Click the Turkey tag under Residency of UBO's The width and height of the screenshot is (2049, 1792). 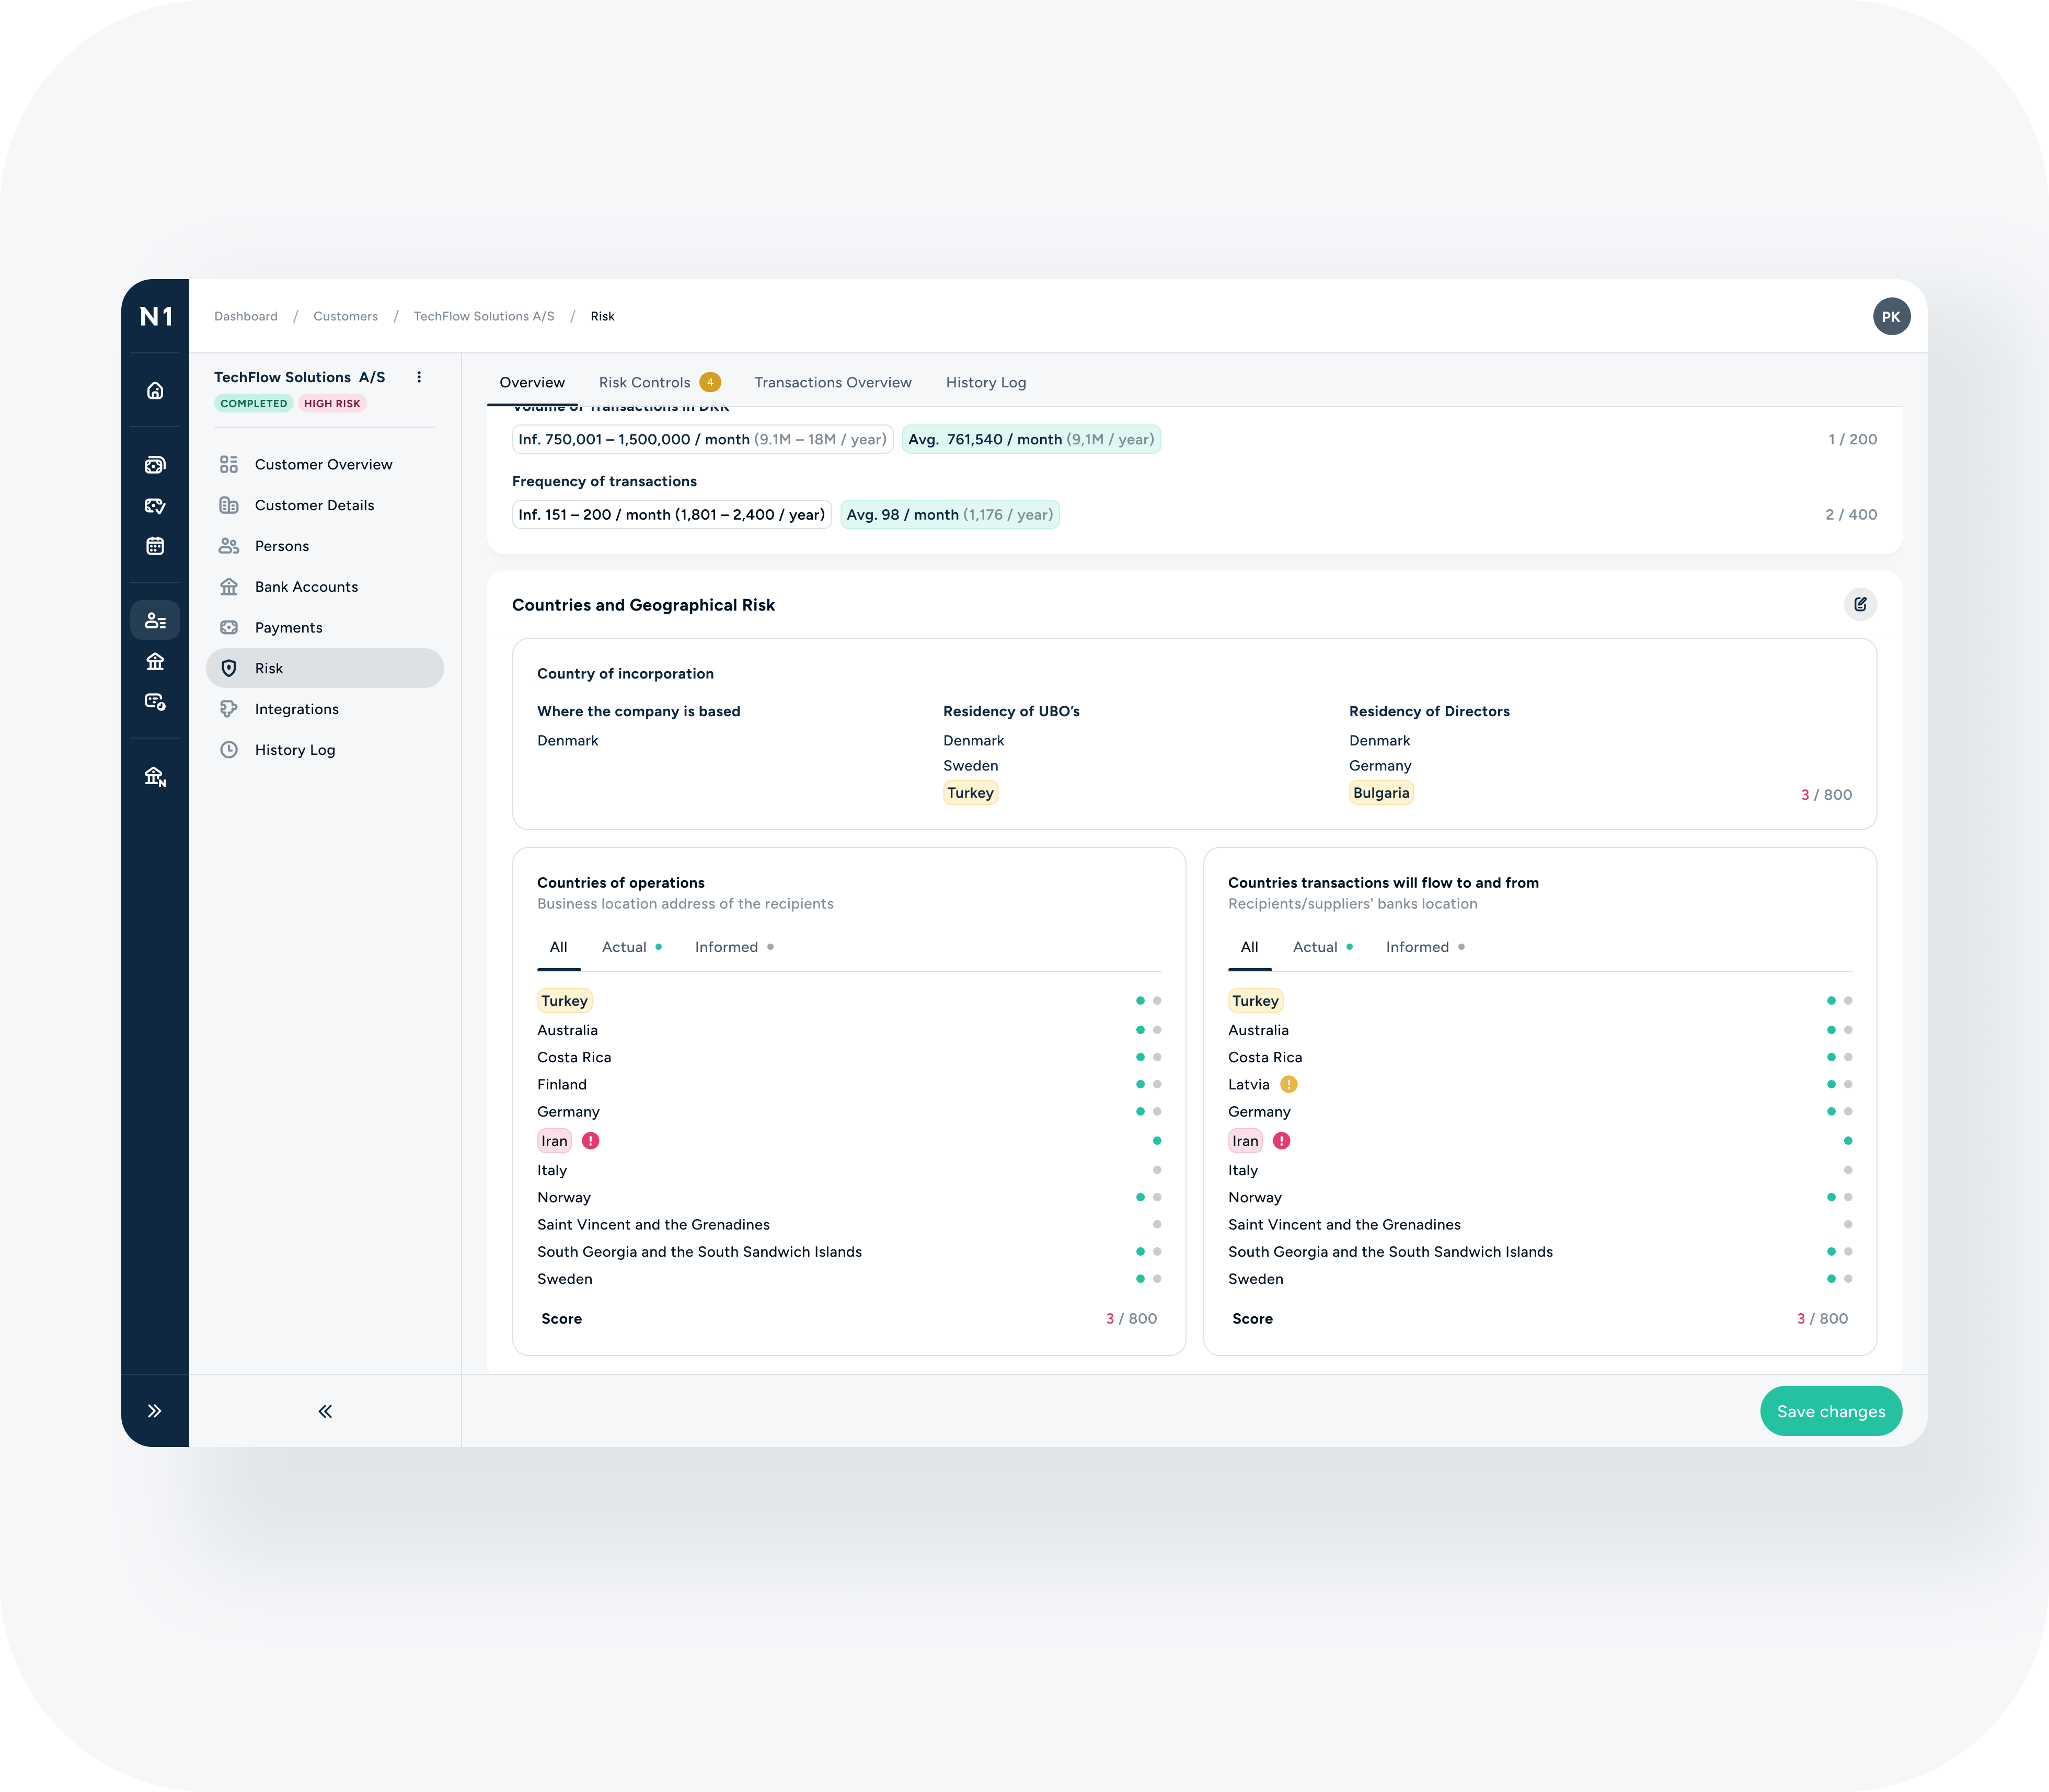click(970, 793)
